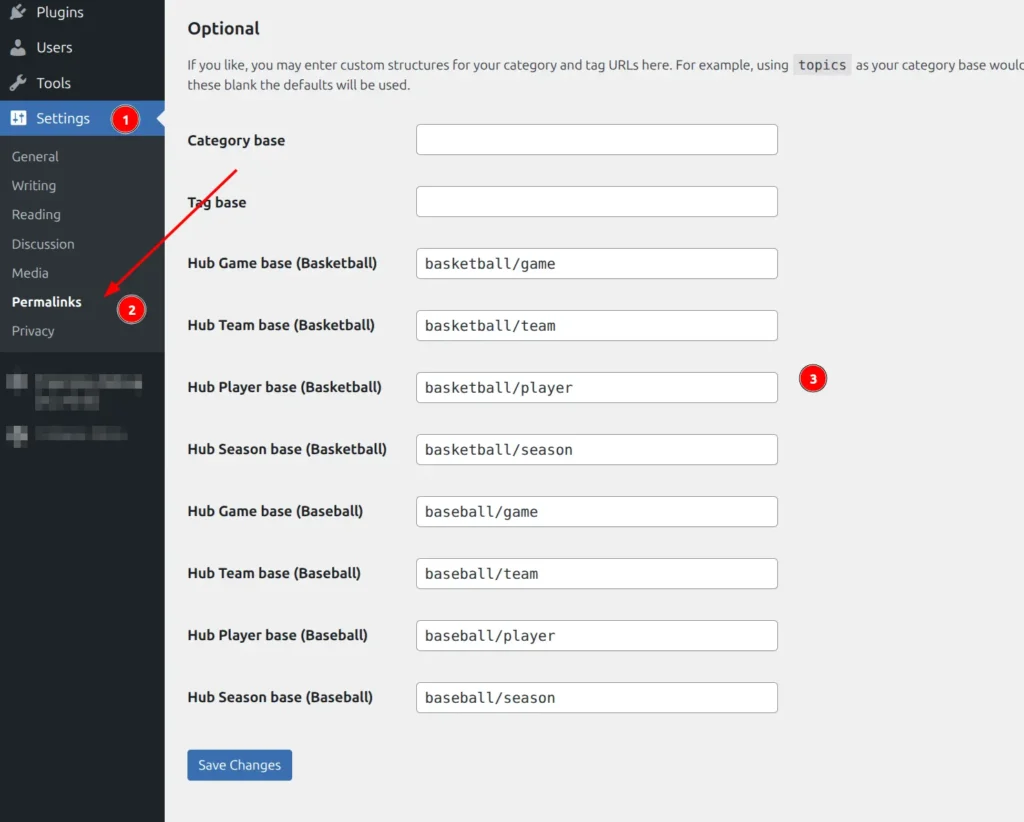
Task: Go to Reading settings
Action: pos(36,215)
